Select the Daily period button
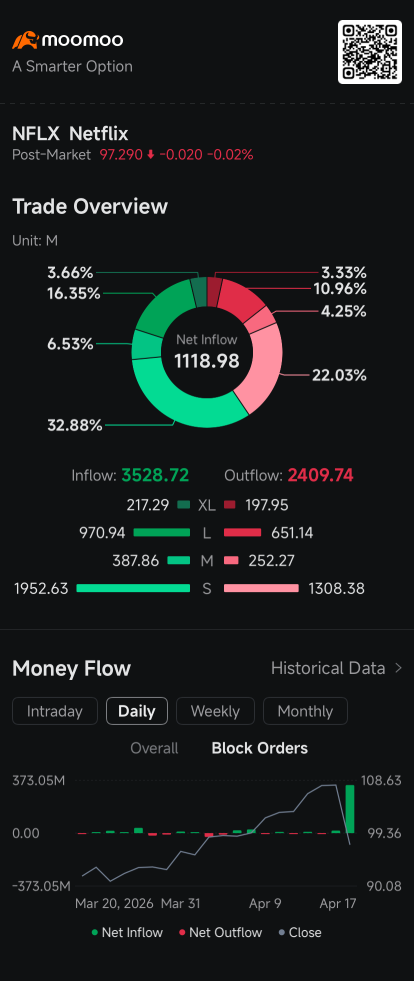This screenshot has height=981, width=414. (x=137, y=711)
